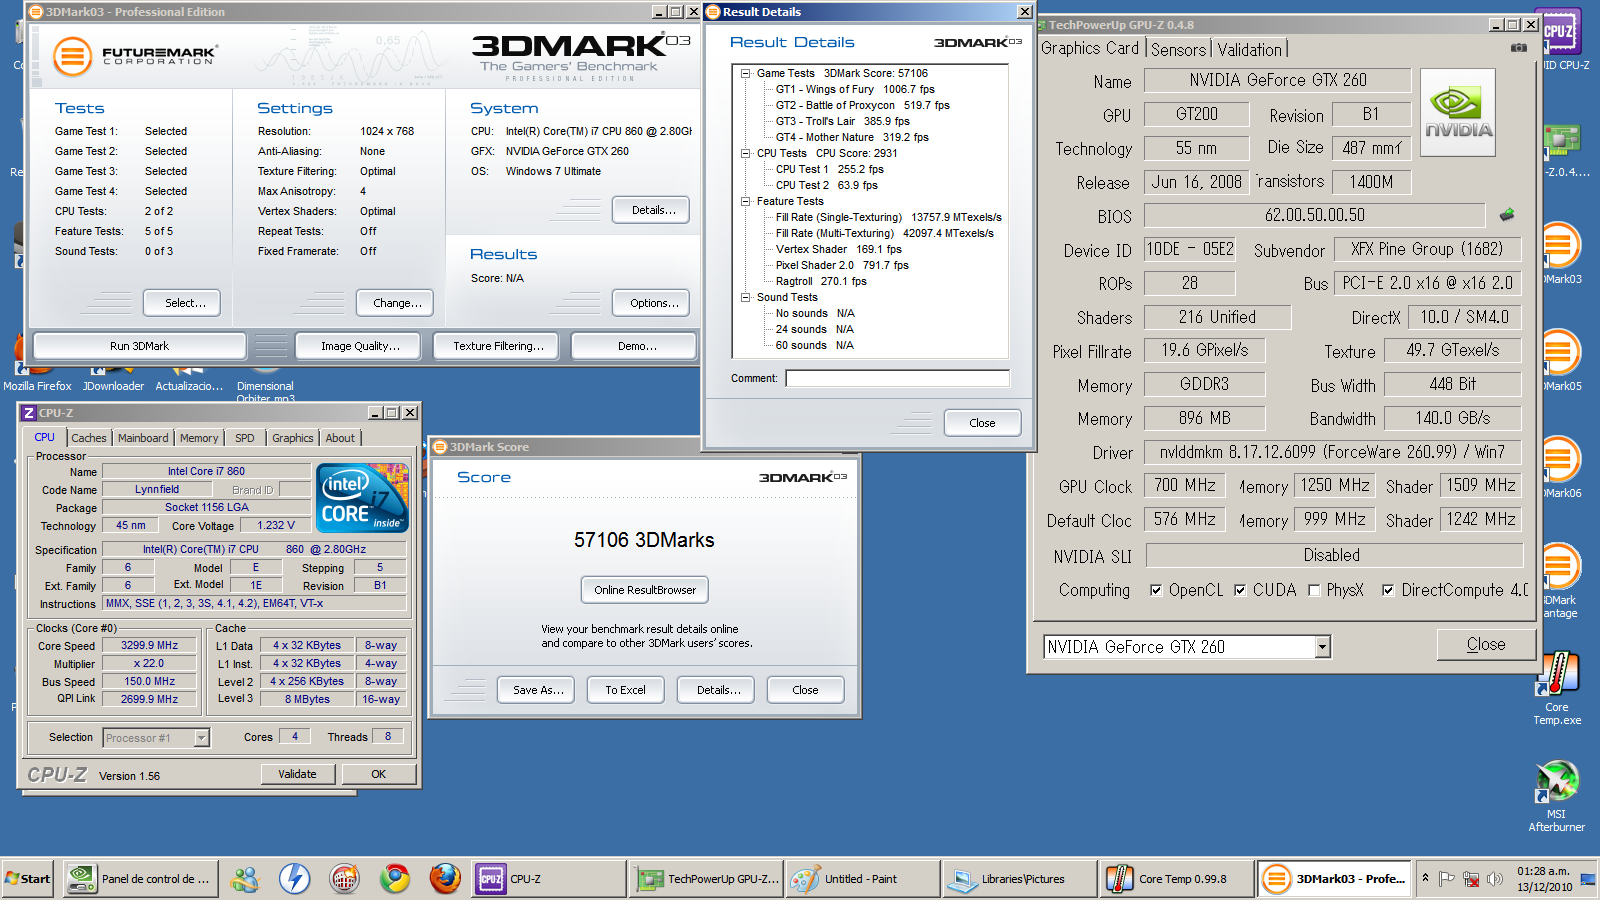Switch to the Sensors tab in GPU-Z

coord(1178,49)
